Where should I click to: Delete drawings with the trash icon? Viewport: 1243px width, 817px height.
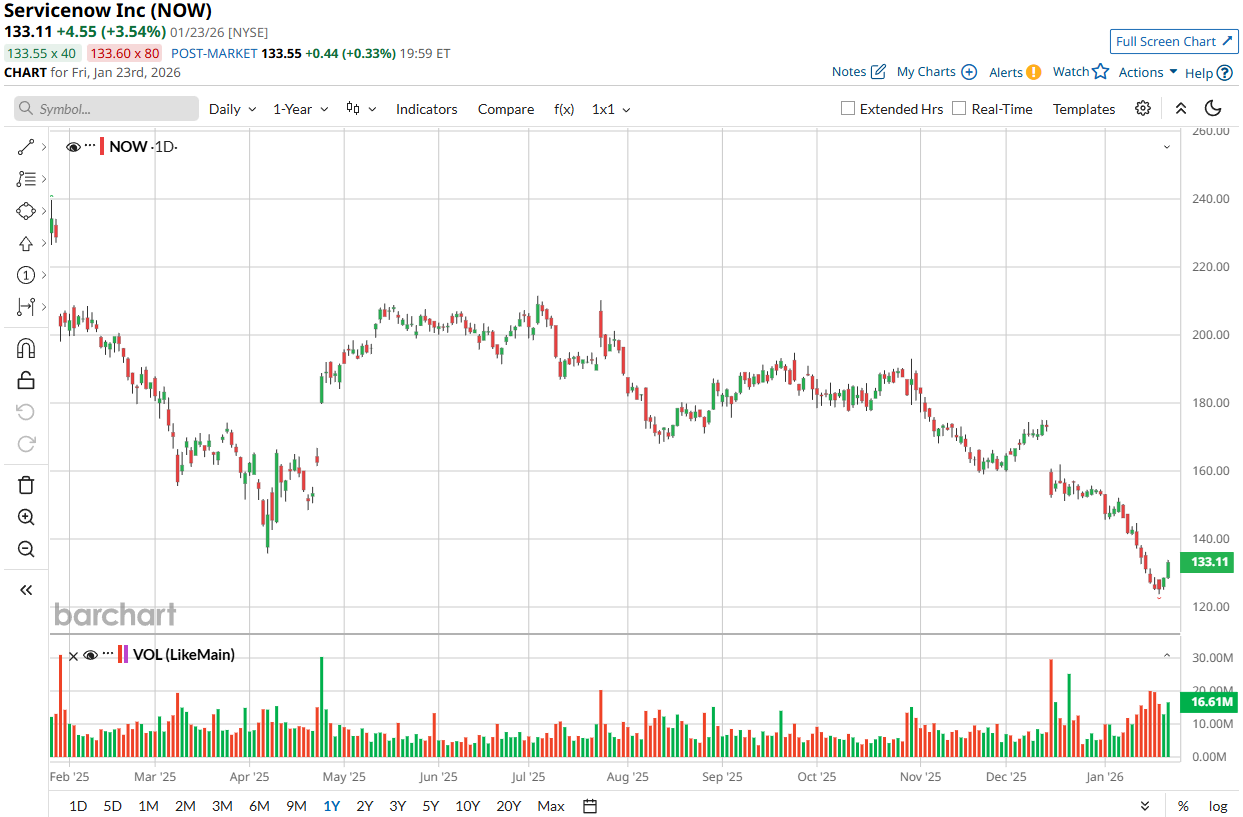pos(26,485)
